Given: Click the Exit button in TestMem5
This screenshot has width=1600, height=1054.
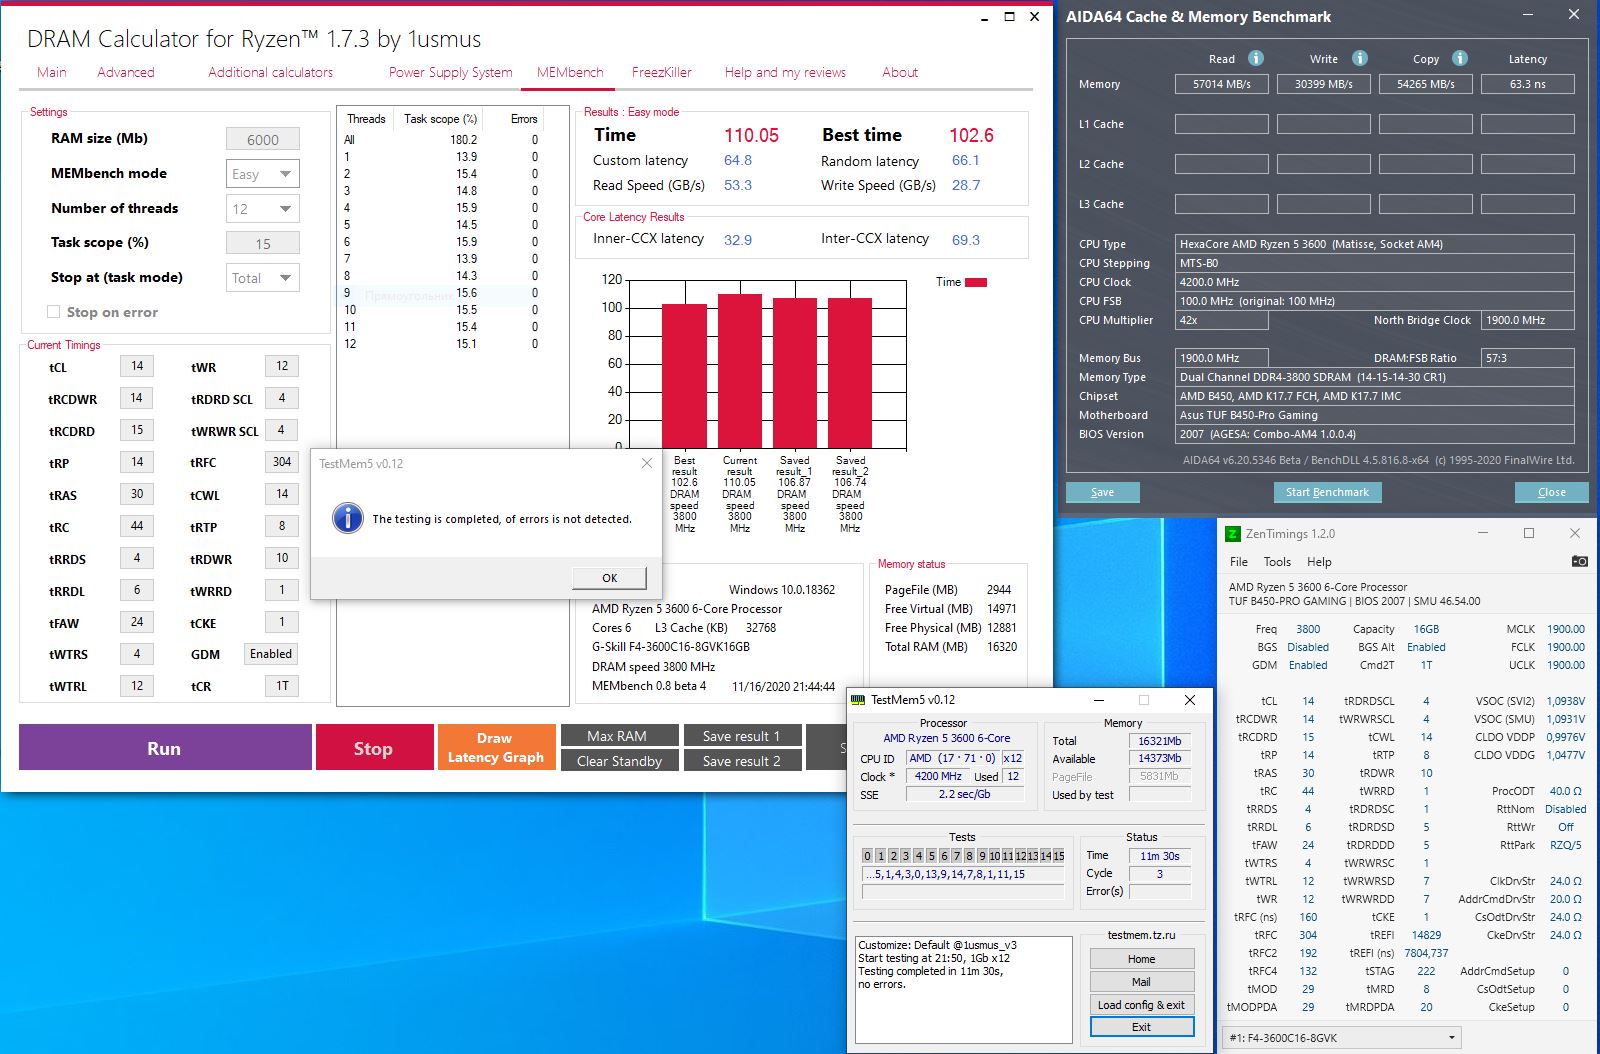Looking at the screenshot, I should pyautogui.click(x=1142, y=1027).
